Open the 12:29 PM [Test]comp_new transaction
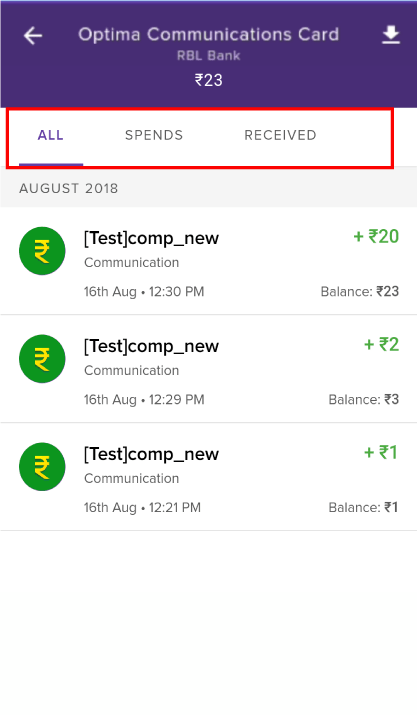417x715 pixels. click(x=208, y=369)
